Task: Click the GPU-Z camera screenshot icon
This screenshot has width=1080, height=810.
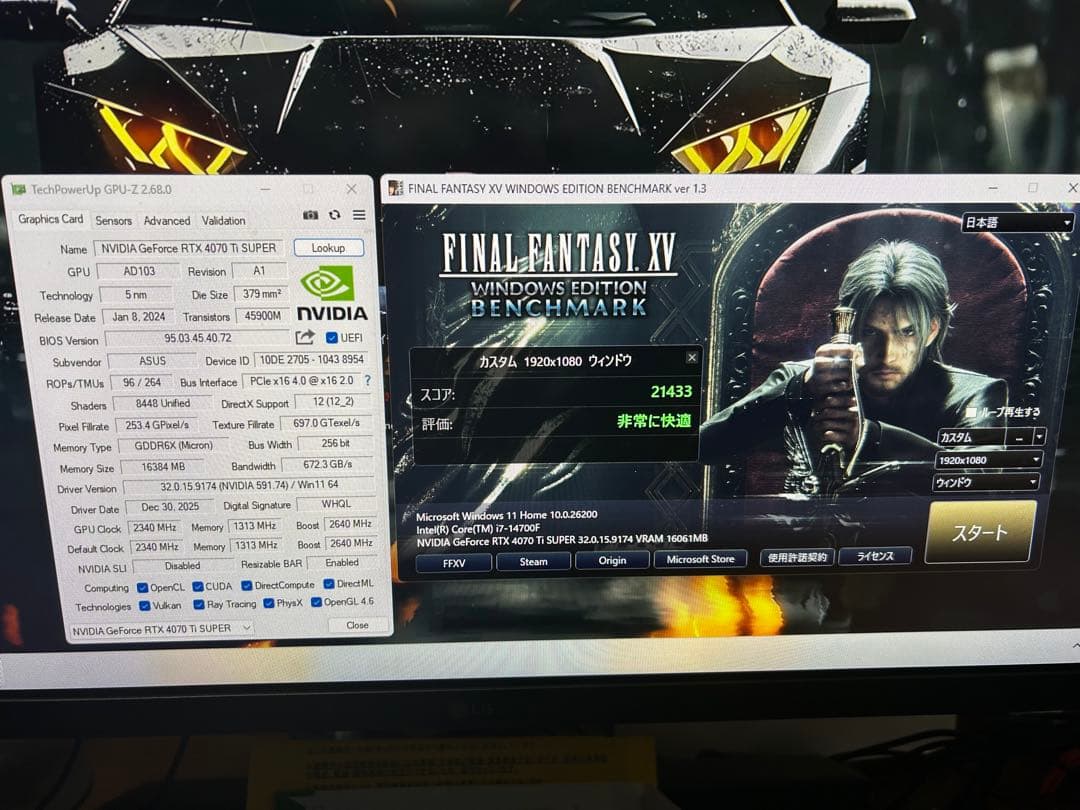Action: click(x=310, y=214)
